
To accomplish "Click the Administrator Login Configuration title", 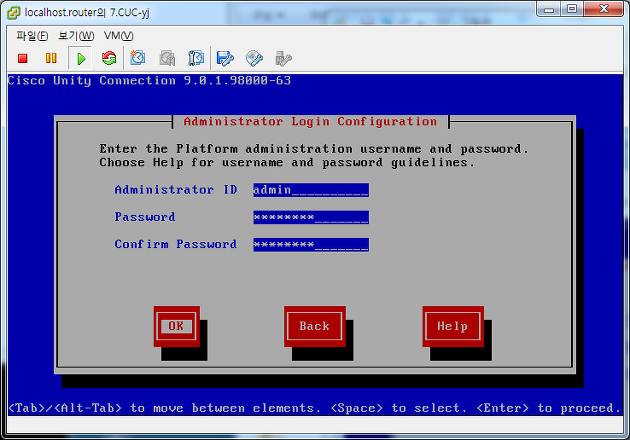I will click(x=310, y=121).
